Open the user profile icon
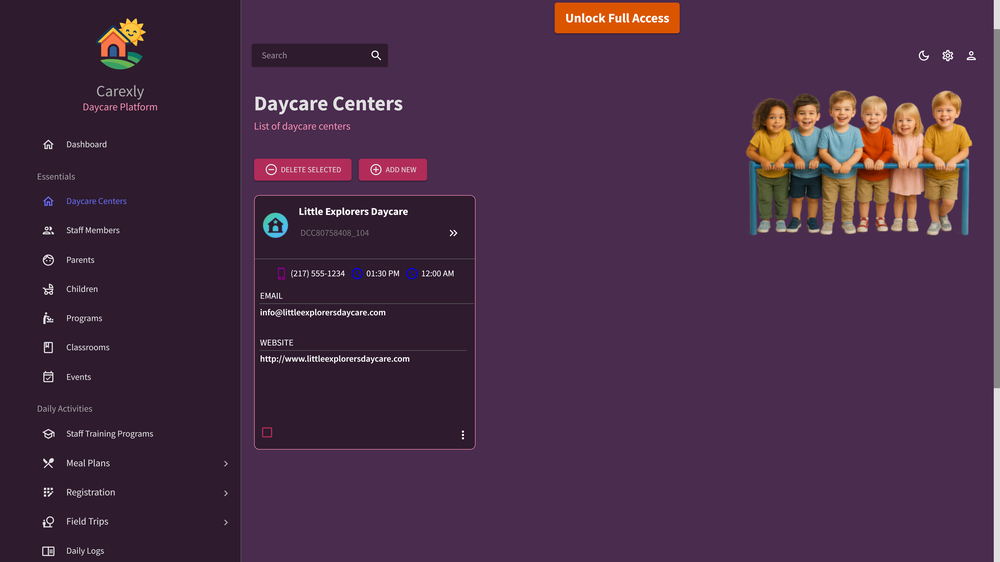This screenshot has height=562, width=1000. tap(971, 55)
